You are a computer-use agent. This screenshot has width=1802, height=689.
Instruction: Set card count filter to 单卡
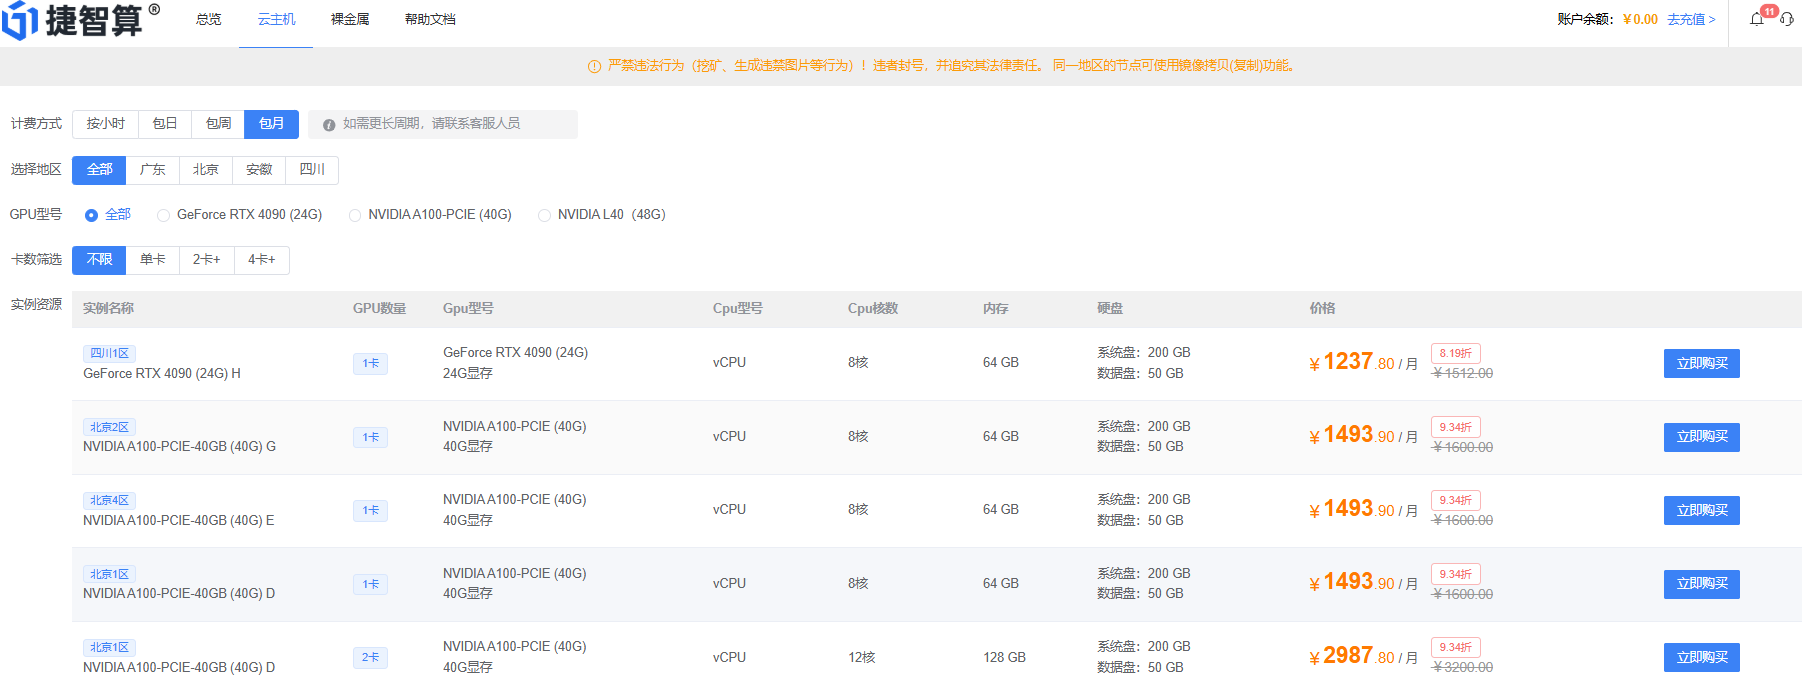[153, 260]
